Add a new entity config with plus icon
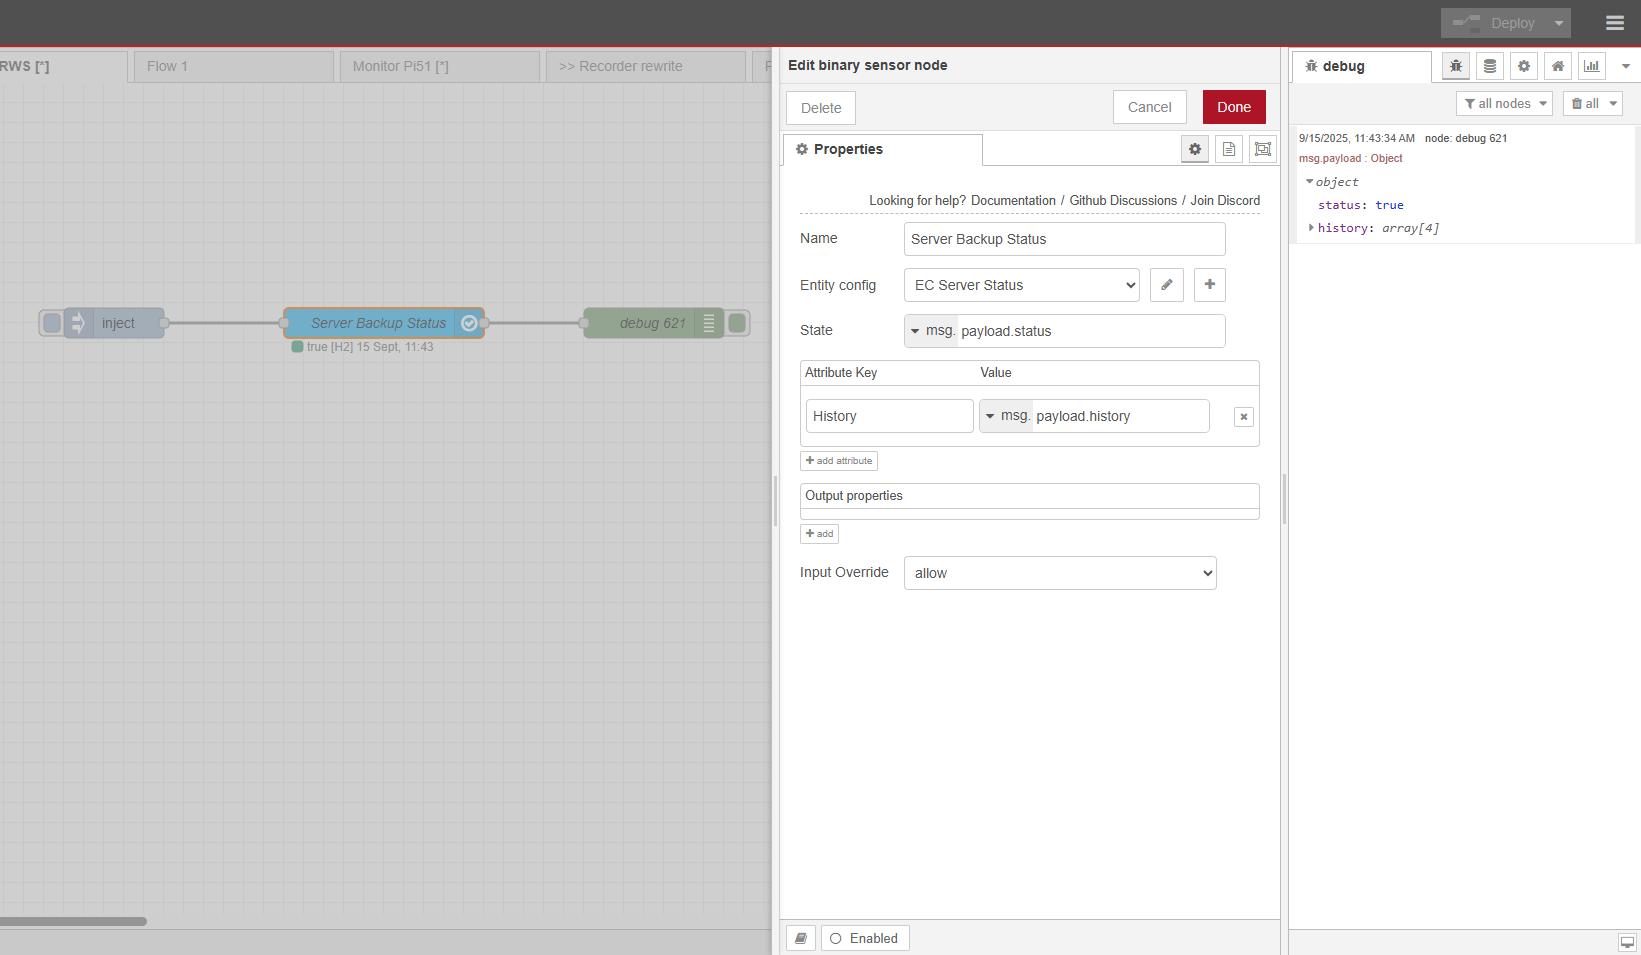1641x955 pixels. tap(1210, 285)
